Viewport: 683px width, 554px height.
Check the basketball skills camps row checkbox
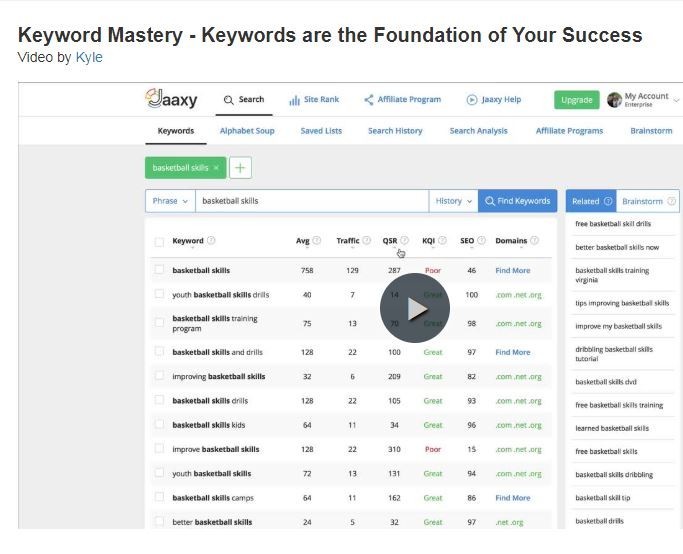(159, 497)
